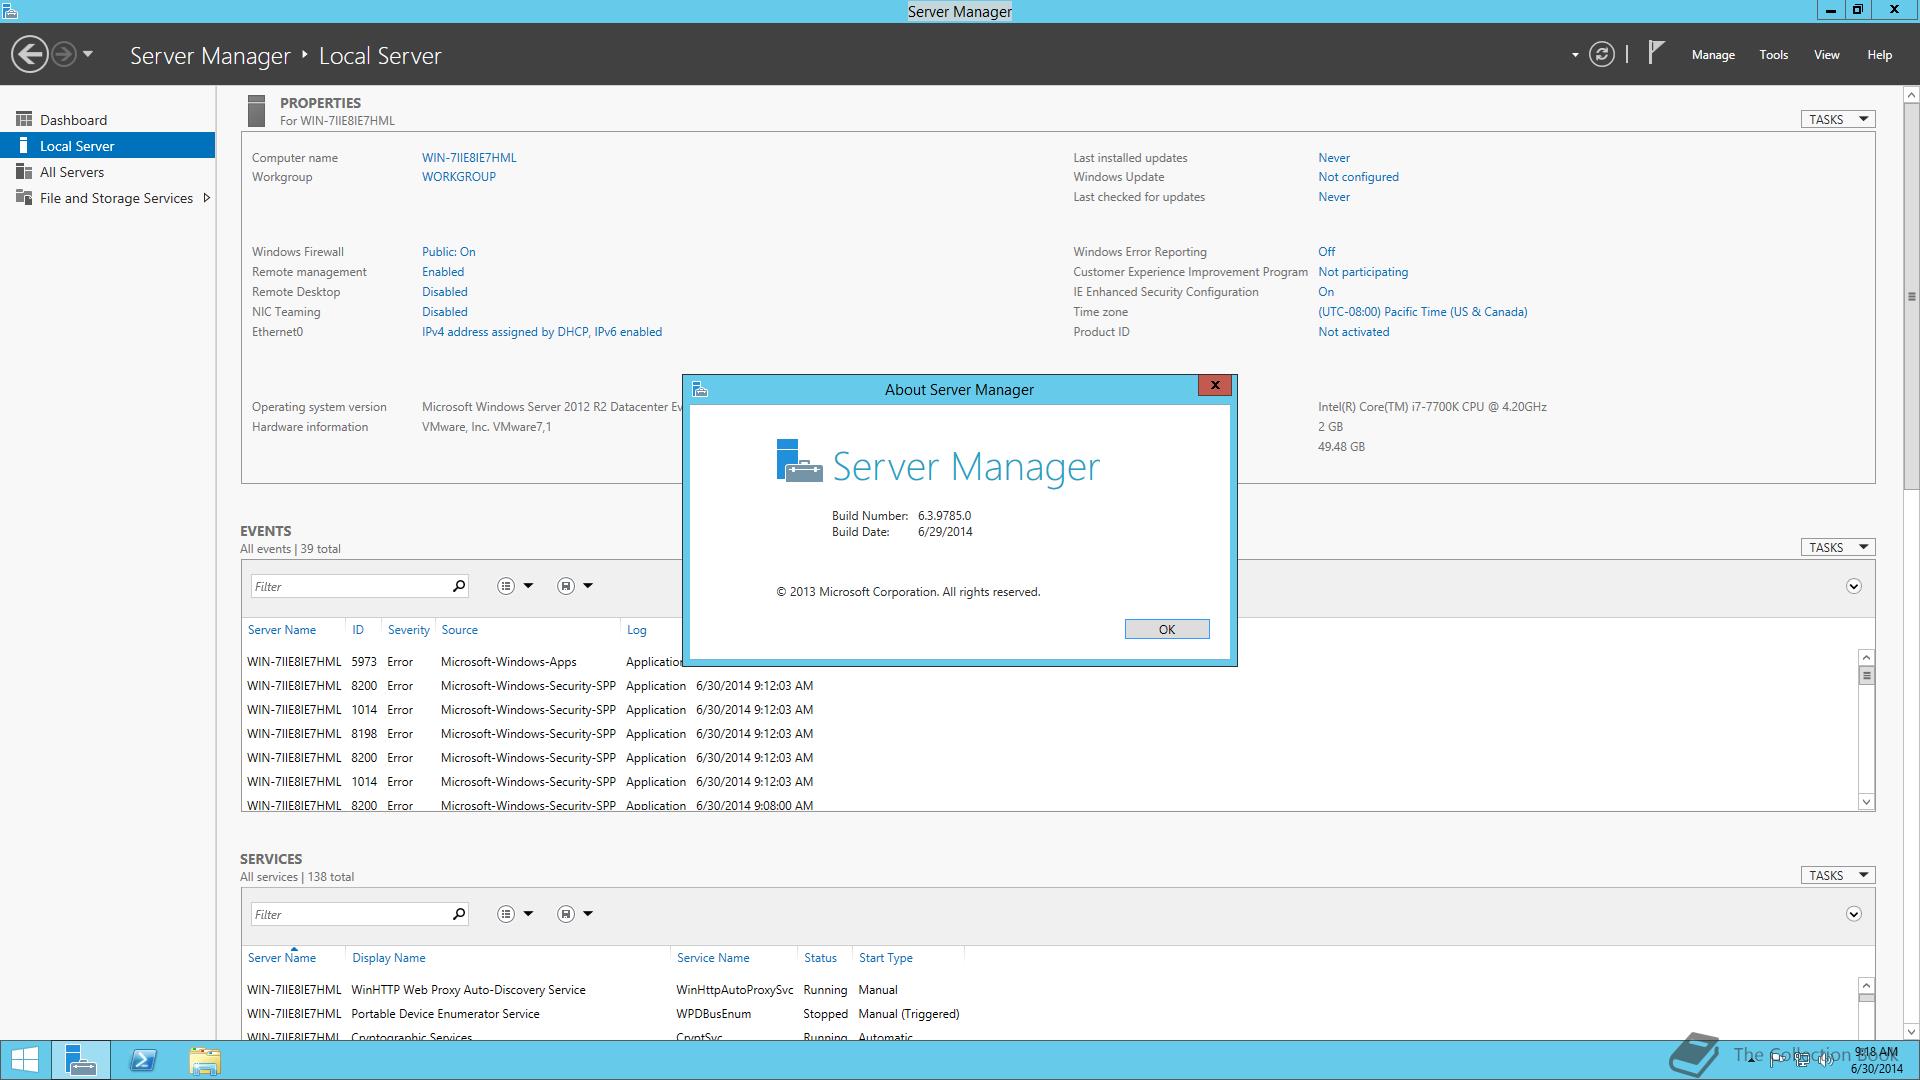Sort Services by Display Name column
The height and width of the screenshot is (1080, 1920).
coord(389,958)
